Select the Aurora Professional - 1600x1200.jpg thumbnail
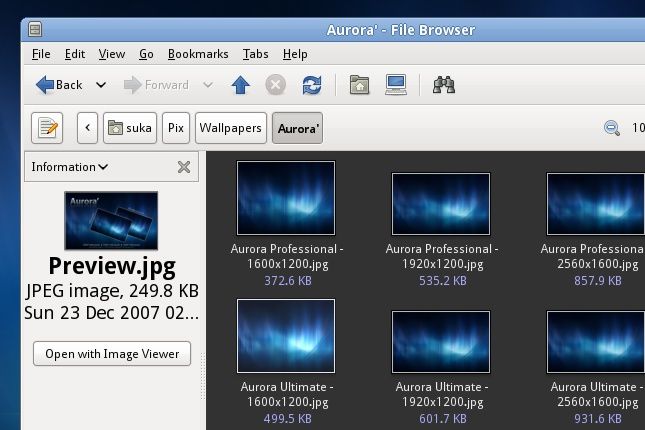The width and height of the screenshot is (645, 430). point(286,198)
